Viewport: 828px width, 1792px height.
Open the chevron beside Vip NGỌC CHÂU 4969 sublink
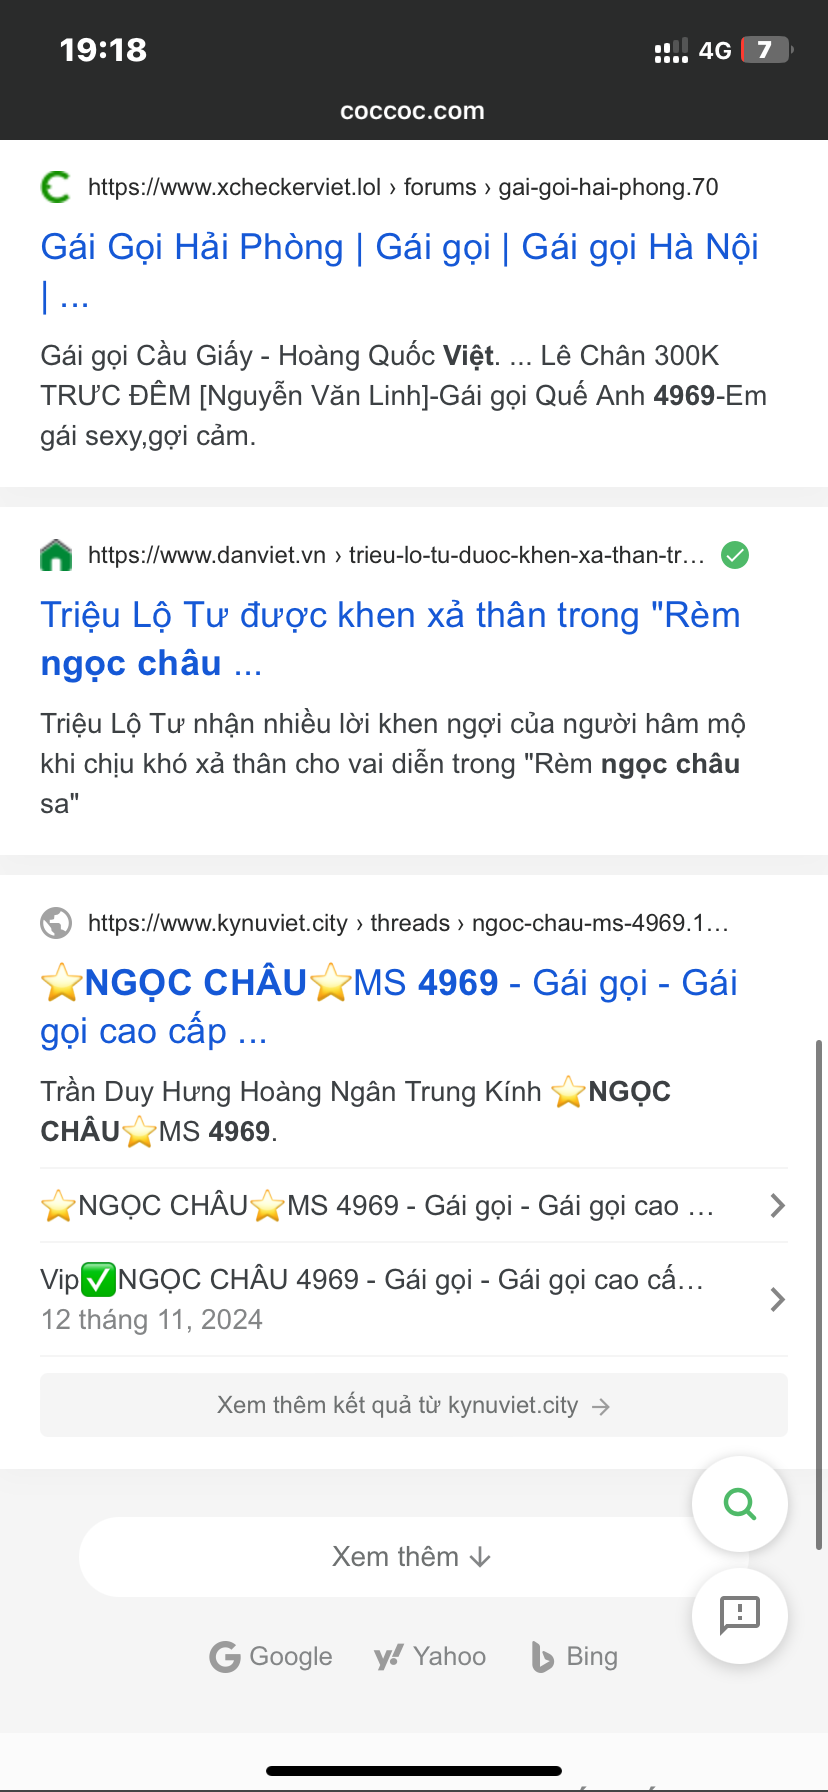coord(777,1299)
